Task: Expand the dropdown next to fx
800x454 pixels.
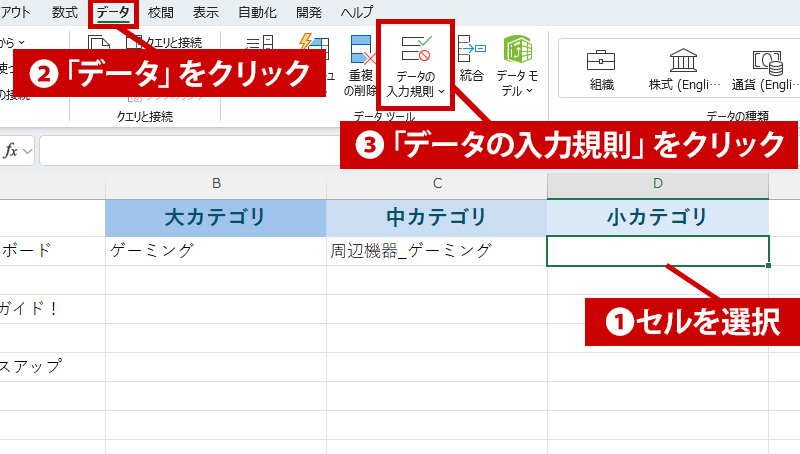Action: coord(28,152)
